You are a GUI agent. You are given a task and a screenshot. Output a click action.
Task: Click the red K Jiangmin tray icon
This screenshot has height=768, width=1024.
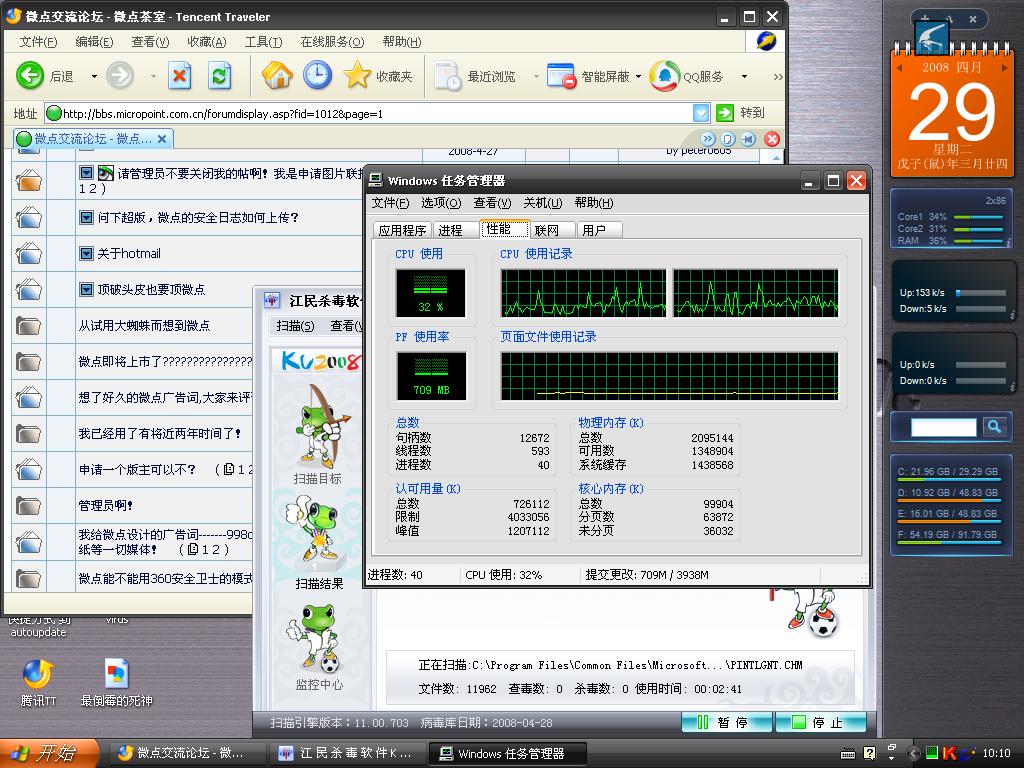tap(949, 753)
